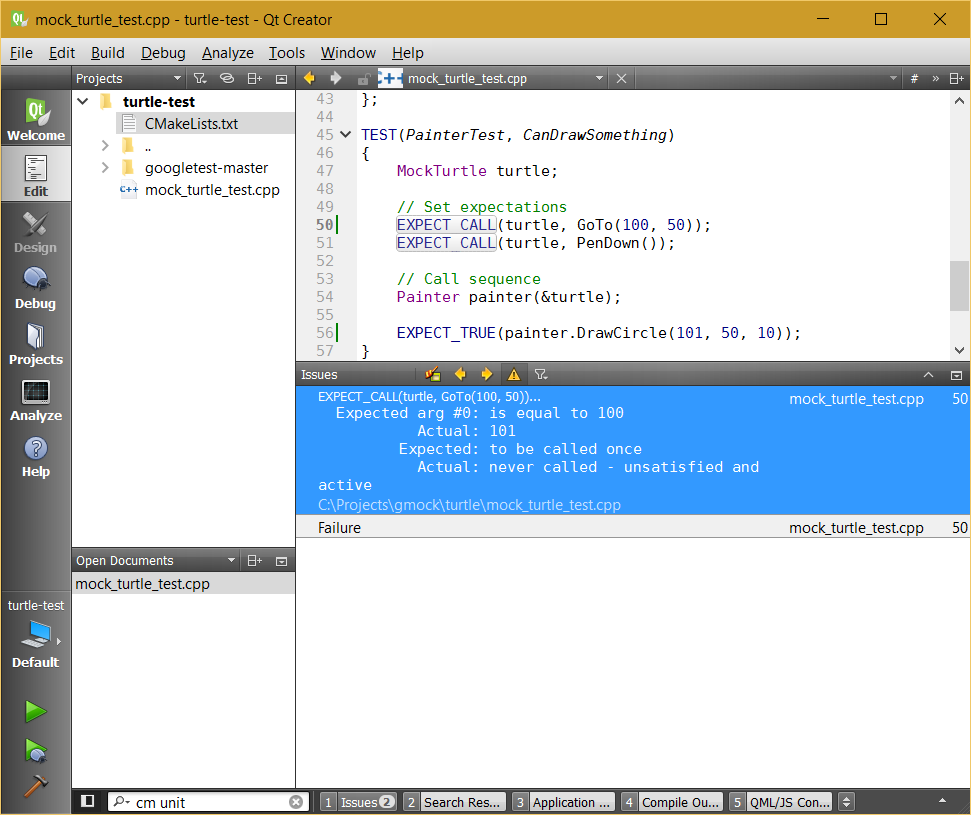The width and height of the screenshot is (971, 815).
Task: Select mock_turtle_test.cpp in the project tree
Action: 212,190
